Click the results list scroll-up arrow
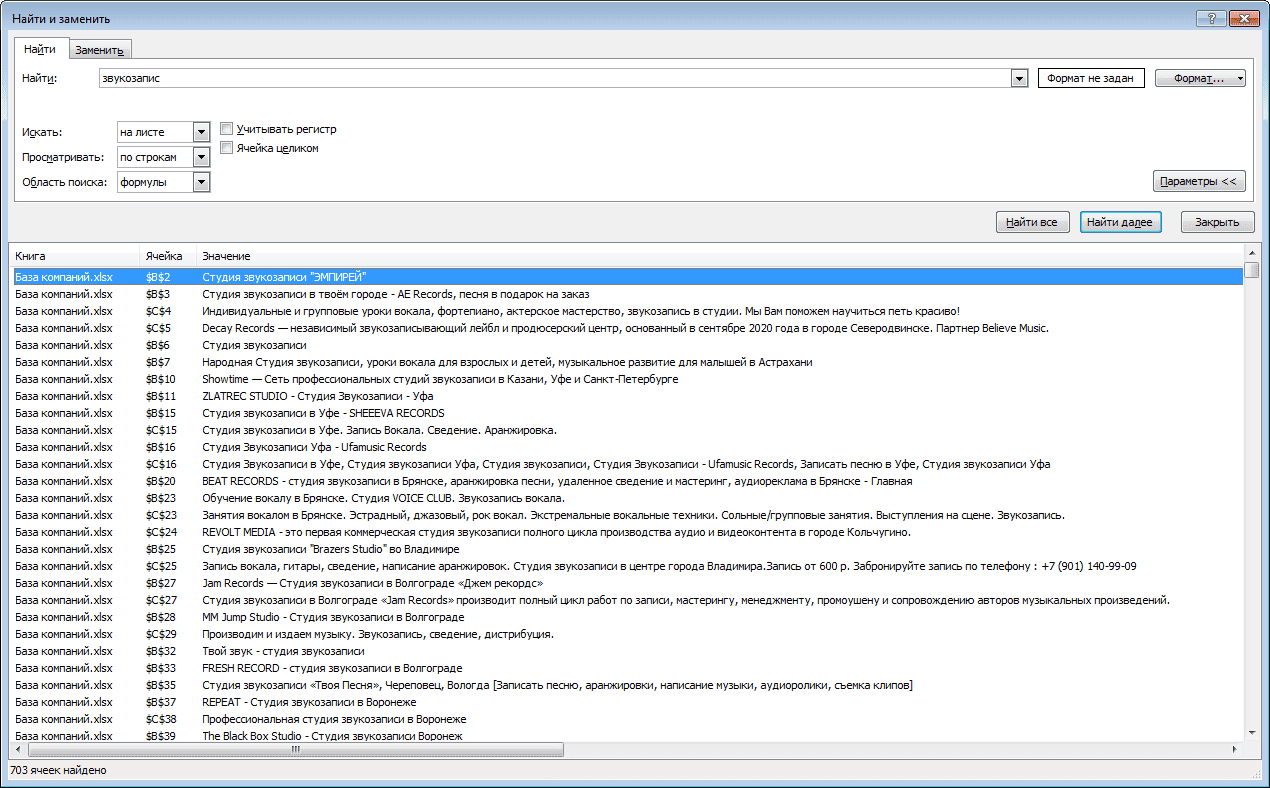 coord(1251,253)
